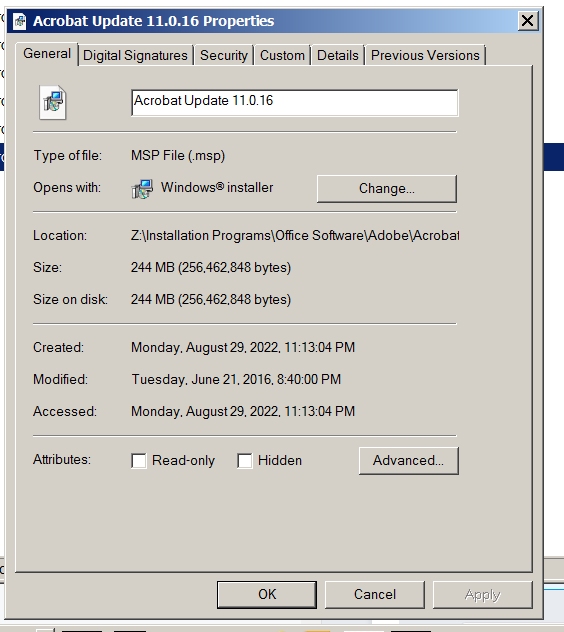Open the Security tab
This screenshot has width=564, height=632.
click(x=224, y=55)
